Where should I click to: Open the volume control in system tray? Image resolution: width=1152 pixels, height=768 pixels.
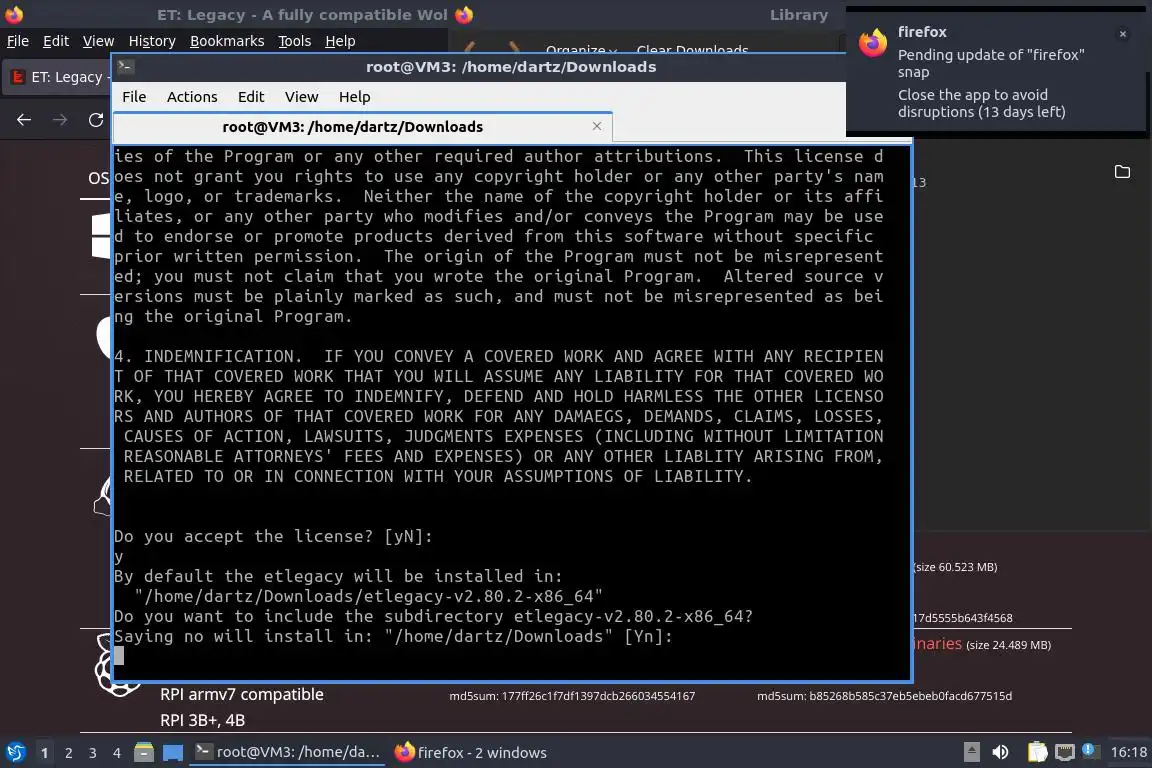(x=1001, y=752)
